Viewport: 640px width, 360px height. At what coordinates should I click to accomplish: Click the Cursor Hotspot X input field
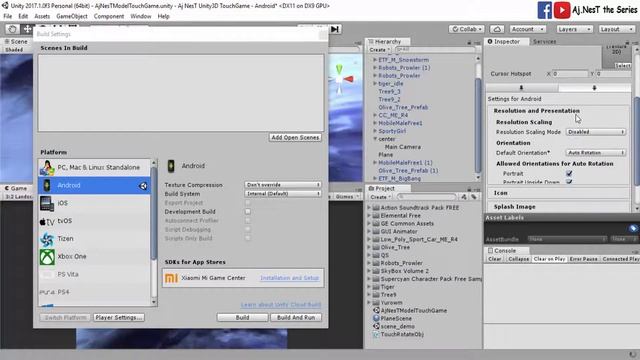570,74
